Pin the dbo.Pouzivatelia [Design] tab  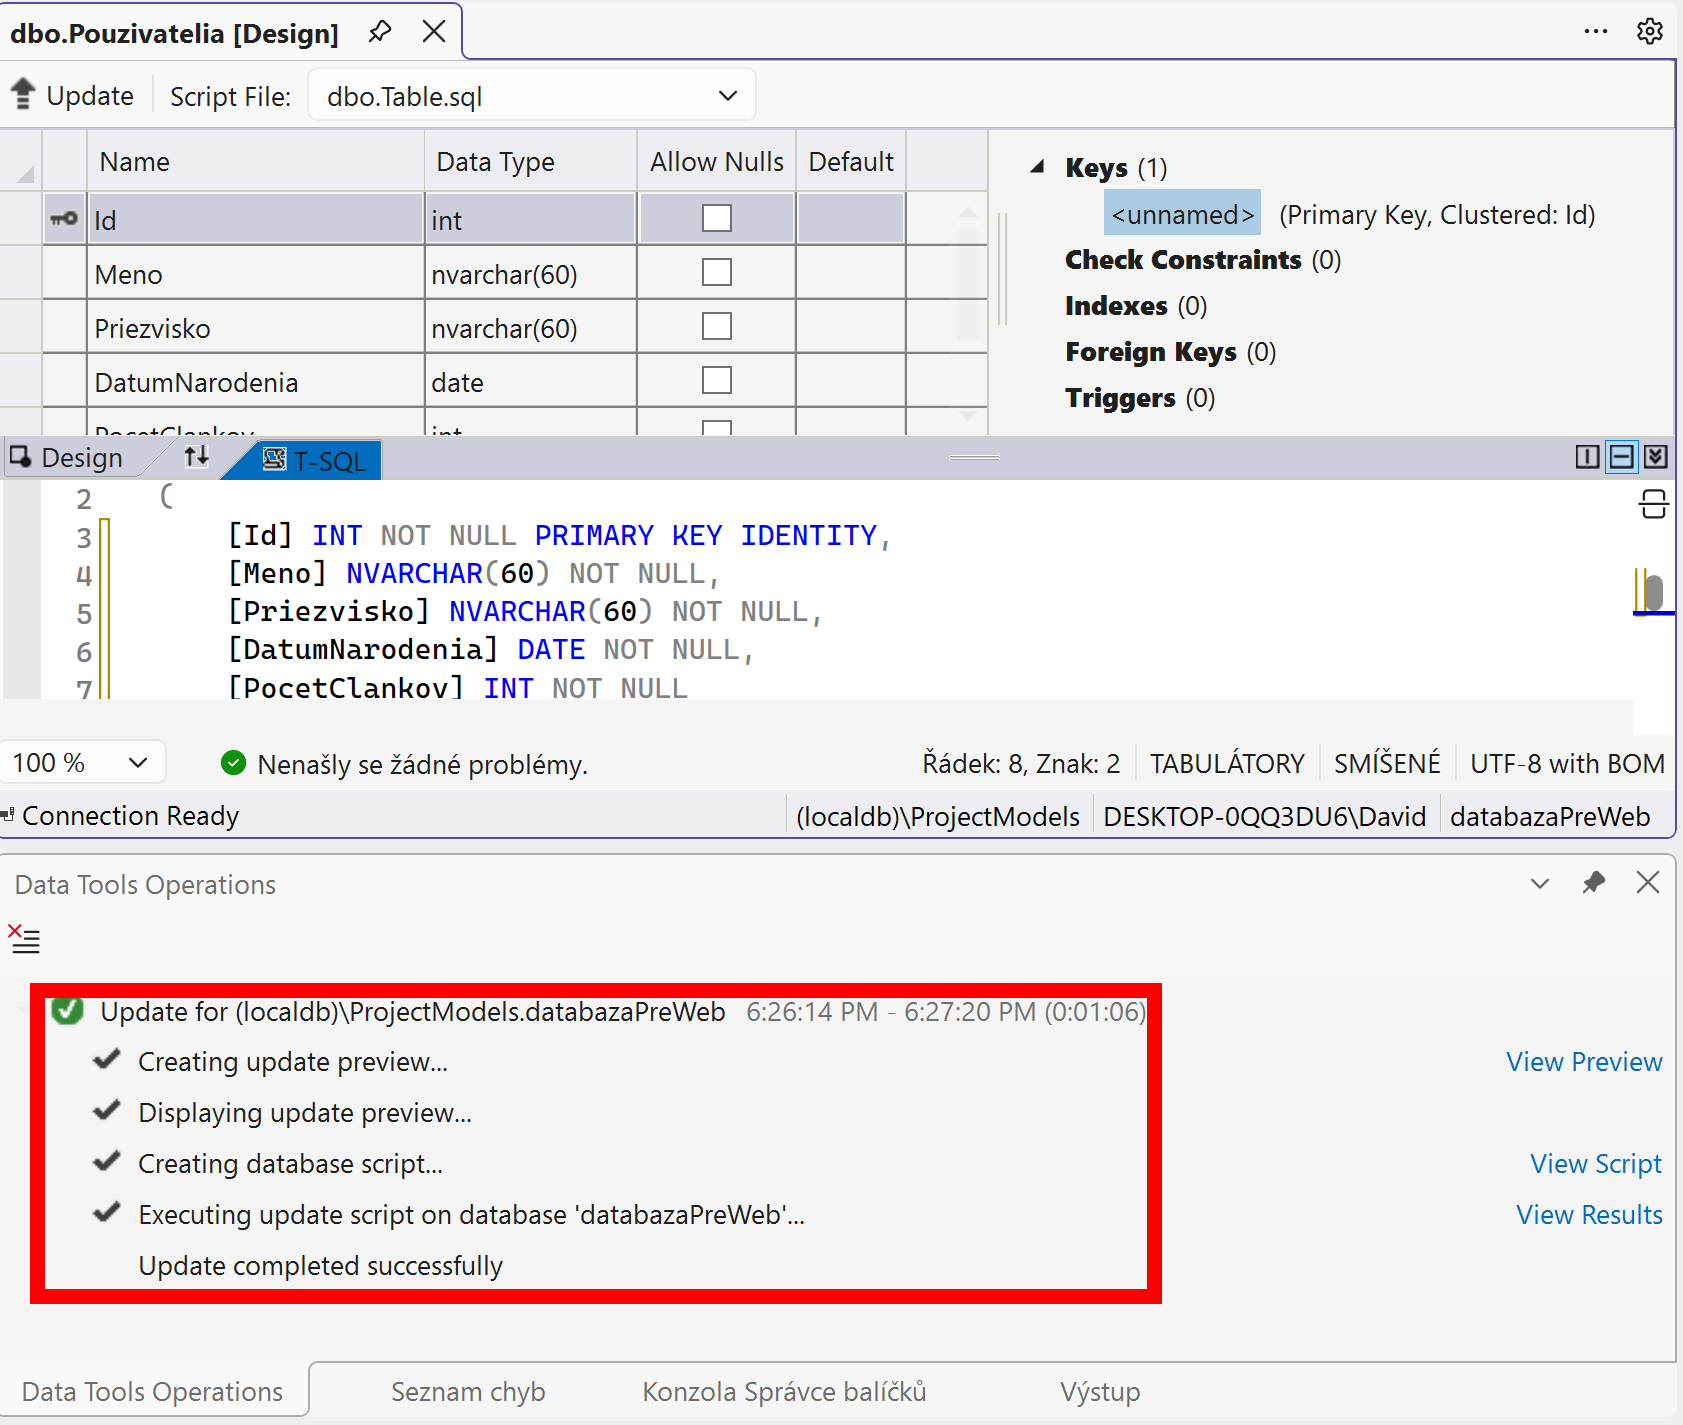click(x=379, y=32)
